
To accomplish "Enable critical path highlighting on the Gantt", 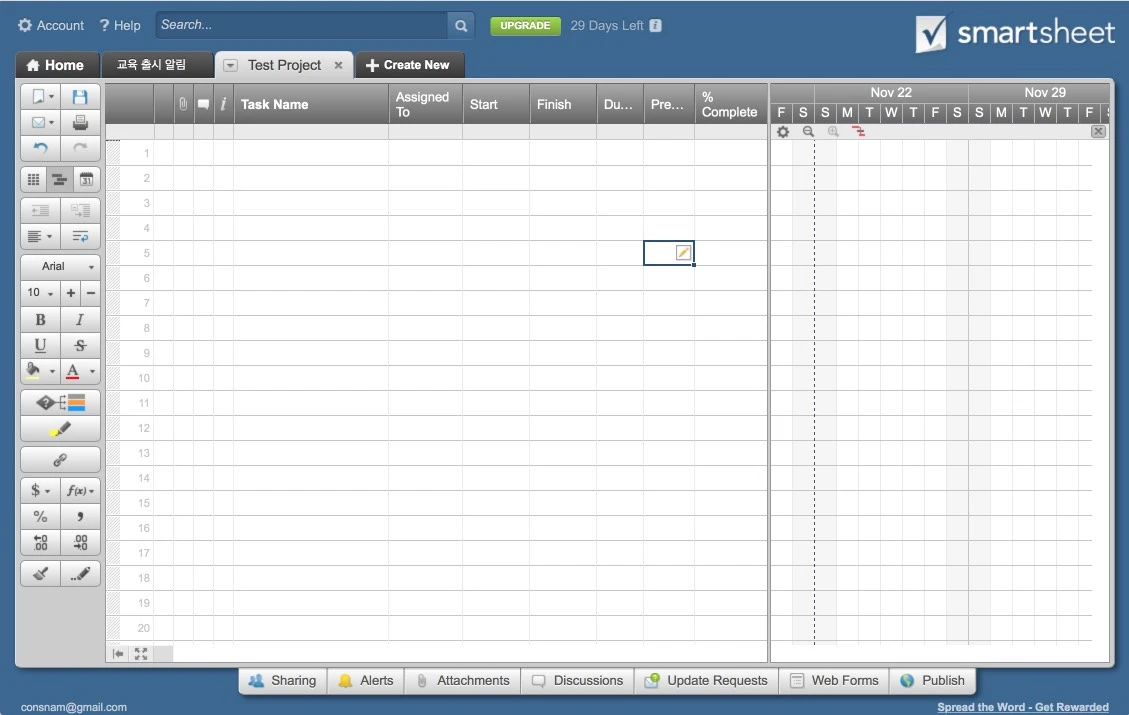I will coord(859,131).
